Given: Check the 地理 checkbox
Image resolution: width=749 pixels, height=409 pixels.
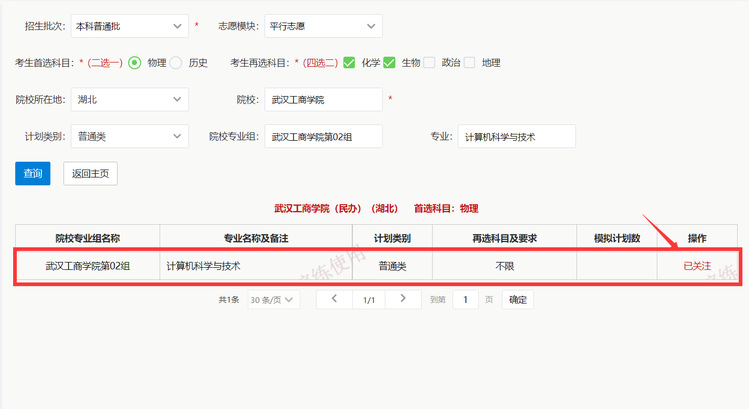Looking at the screenshot, I should tap(468, 63).
